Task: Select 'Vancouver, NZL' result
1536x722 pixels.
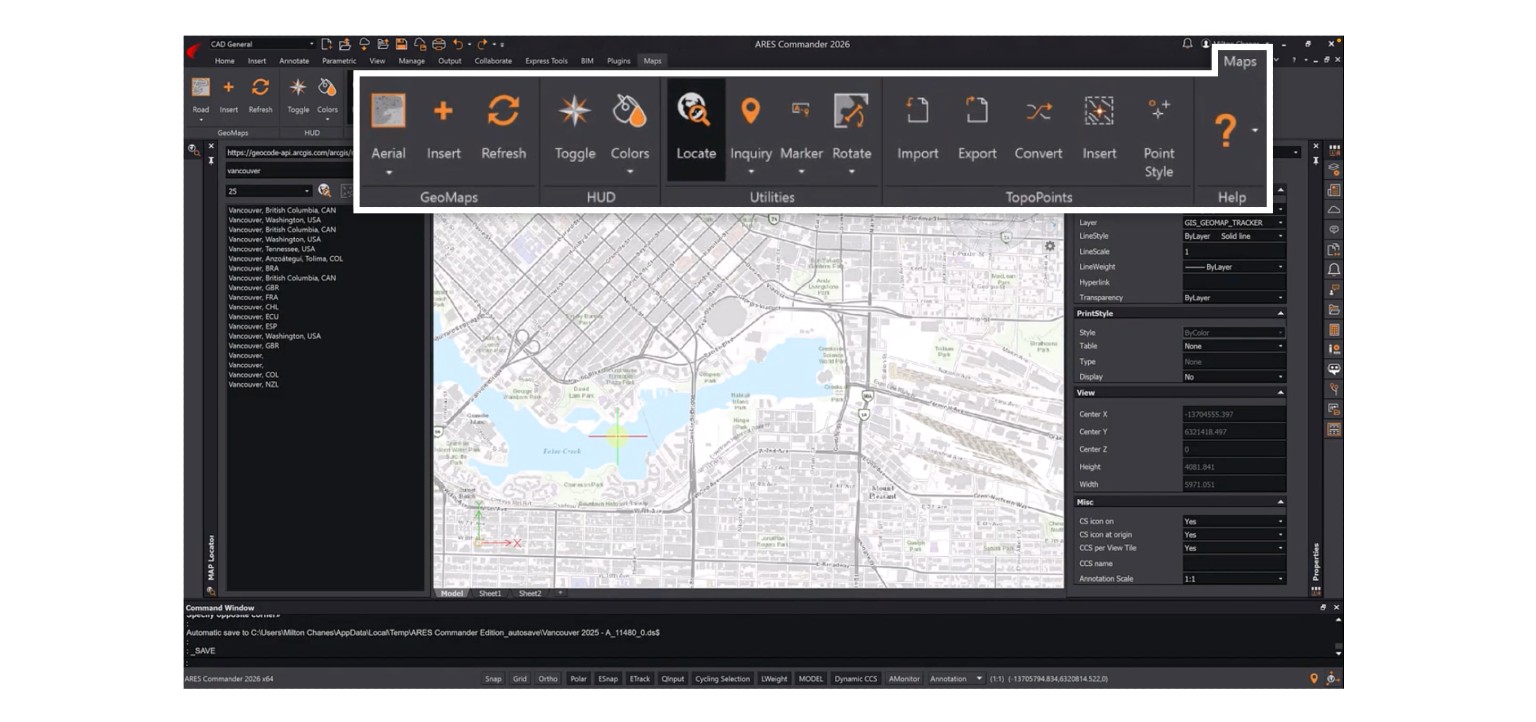Action: click(254, 384)
